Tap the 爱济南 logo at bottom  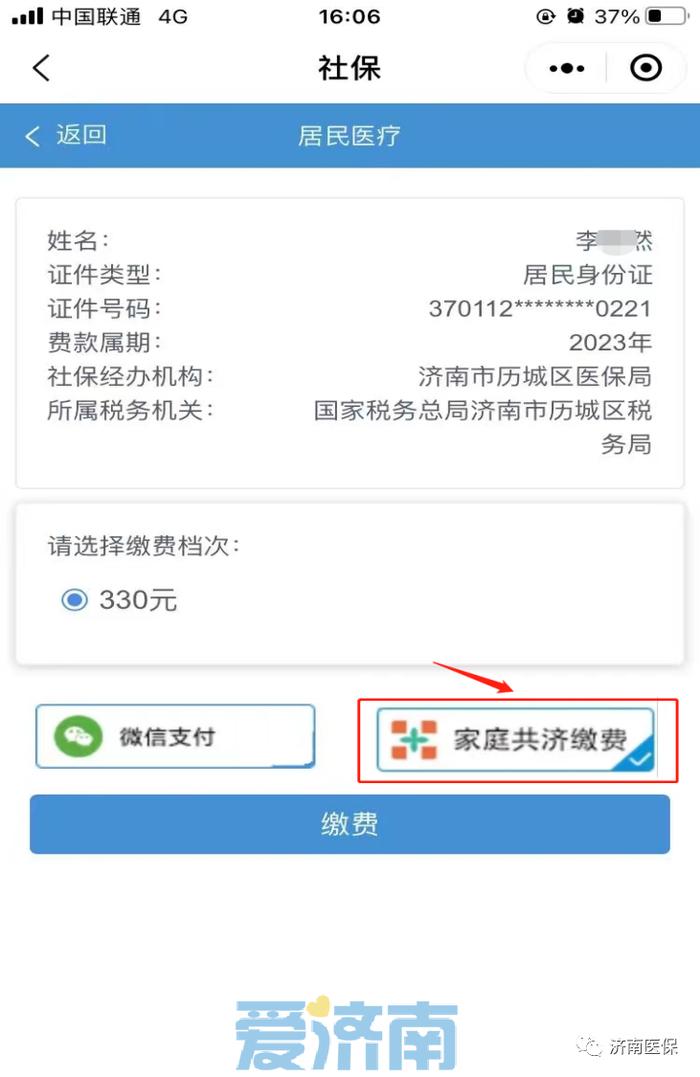pyautogui.click(x=347, y=1034)
